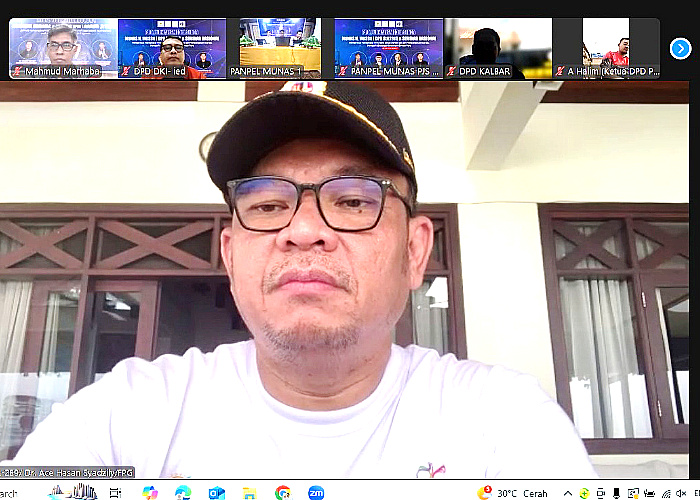700x500 pixels.
Task: Select the DPD DKI participant thumbnail
Action: pos(171,48)
